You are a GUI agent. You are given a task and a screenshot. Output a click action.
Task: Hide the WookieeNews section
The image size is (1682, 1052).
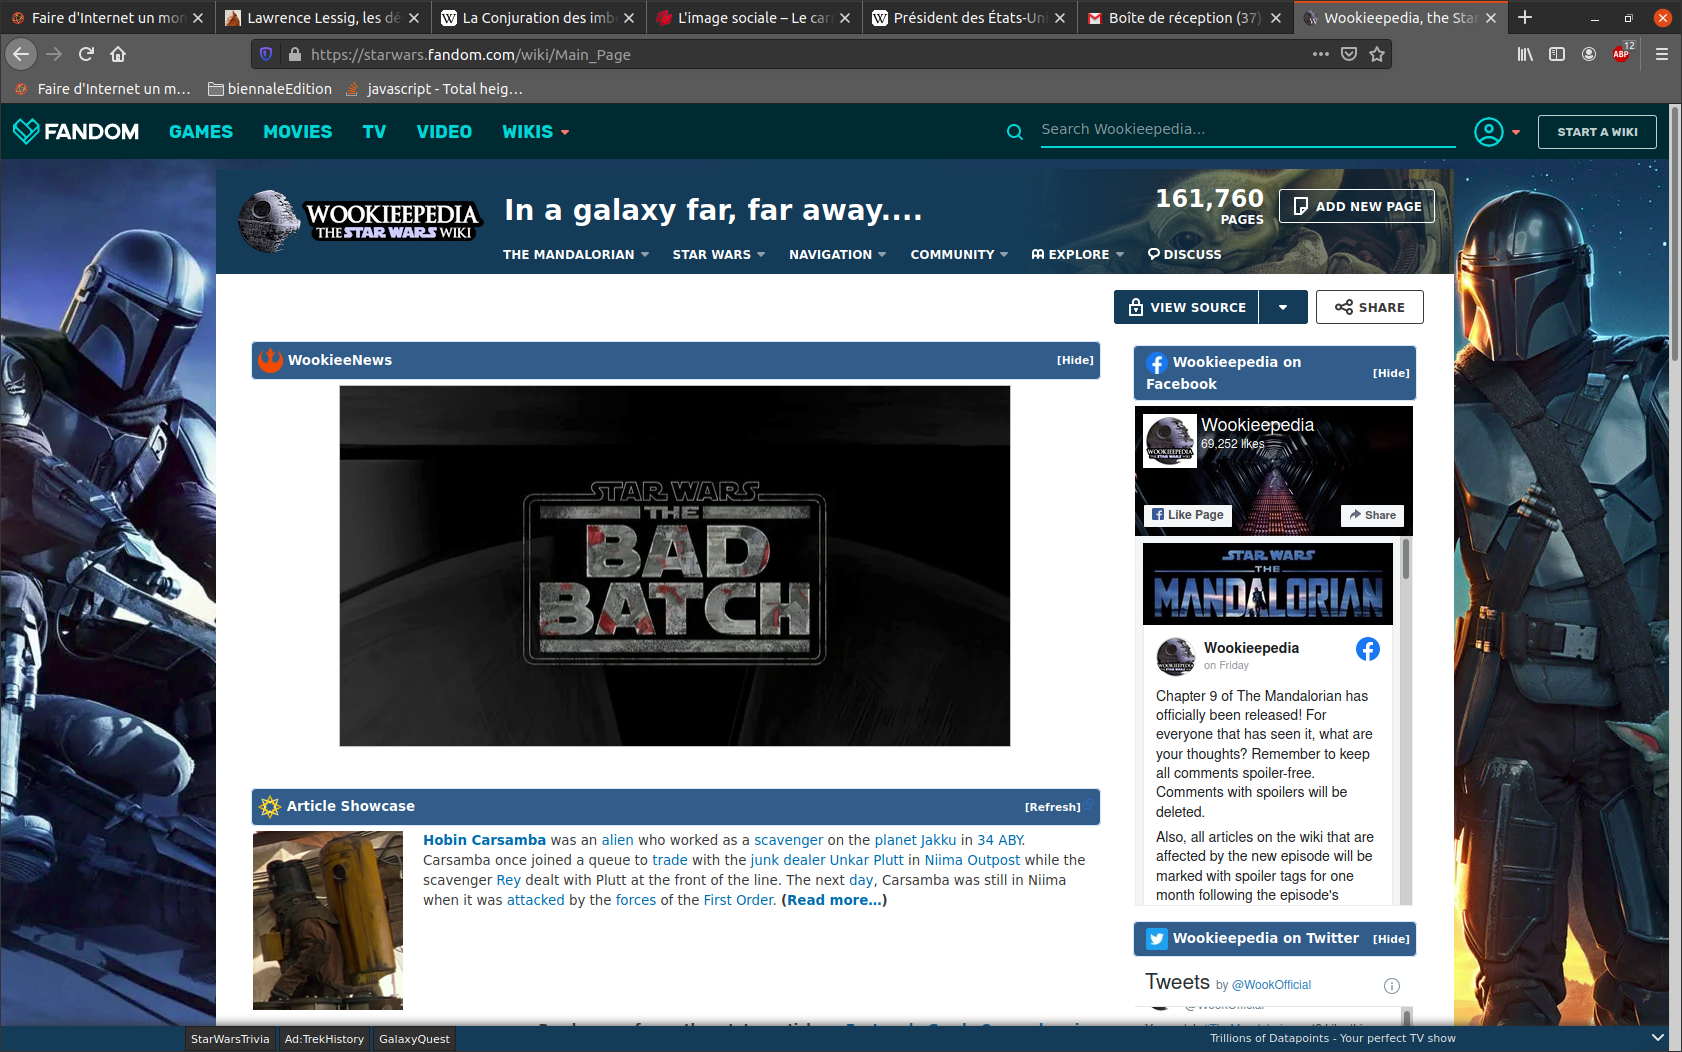(x=1075, y=360)
